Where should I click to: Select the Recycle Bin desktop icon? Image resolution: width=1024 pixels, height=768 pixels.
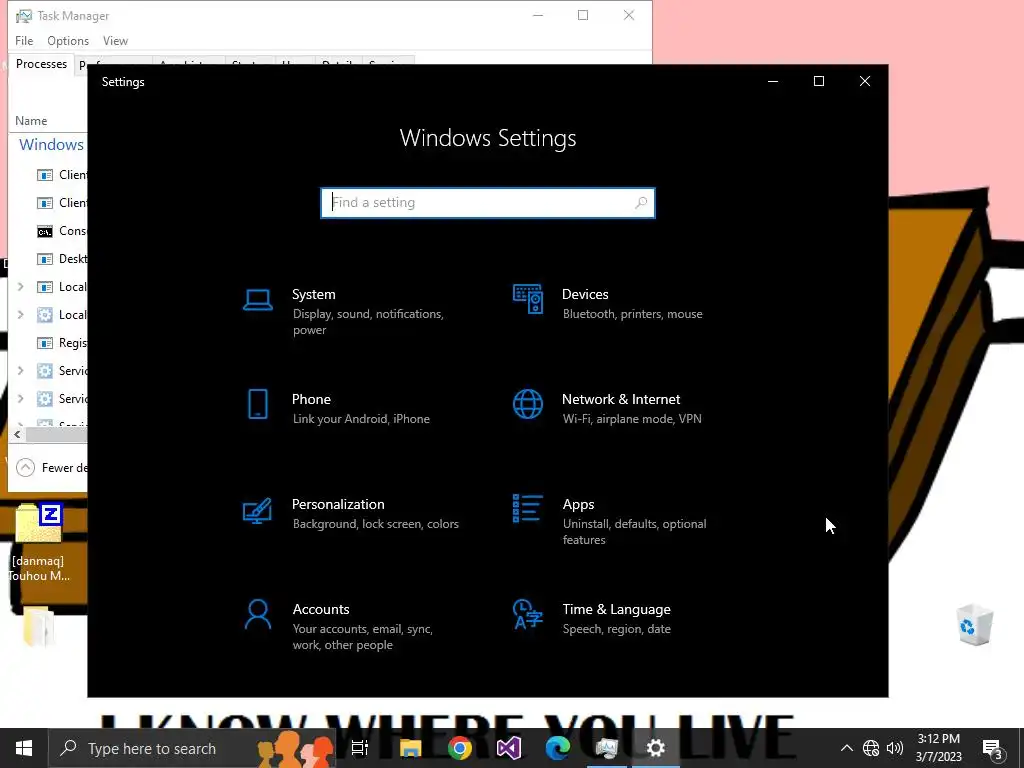point(974,624)
